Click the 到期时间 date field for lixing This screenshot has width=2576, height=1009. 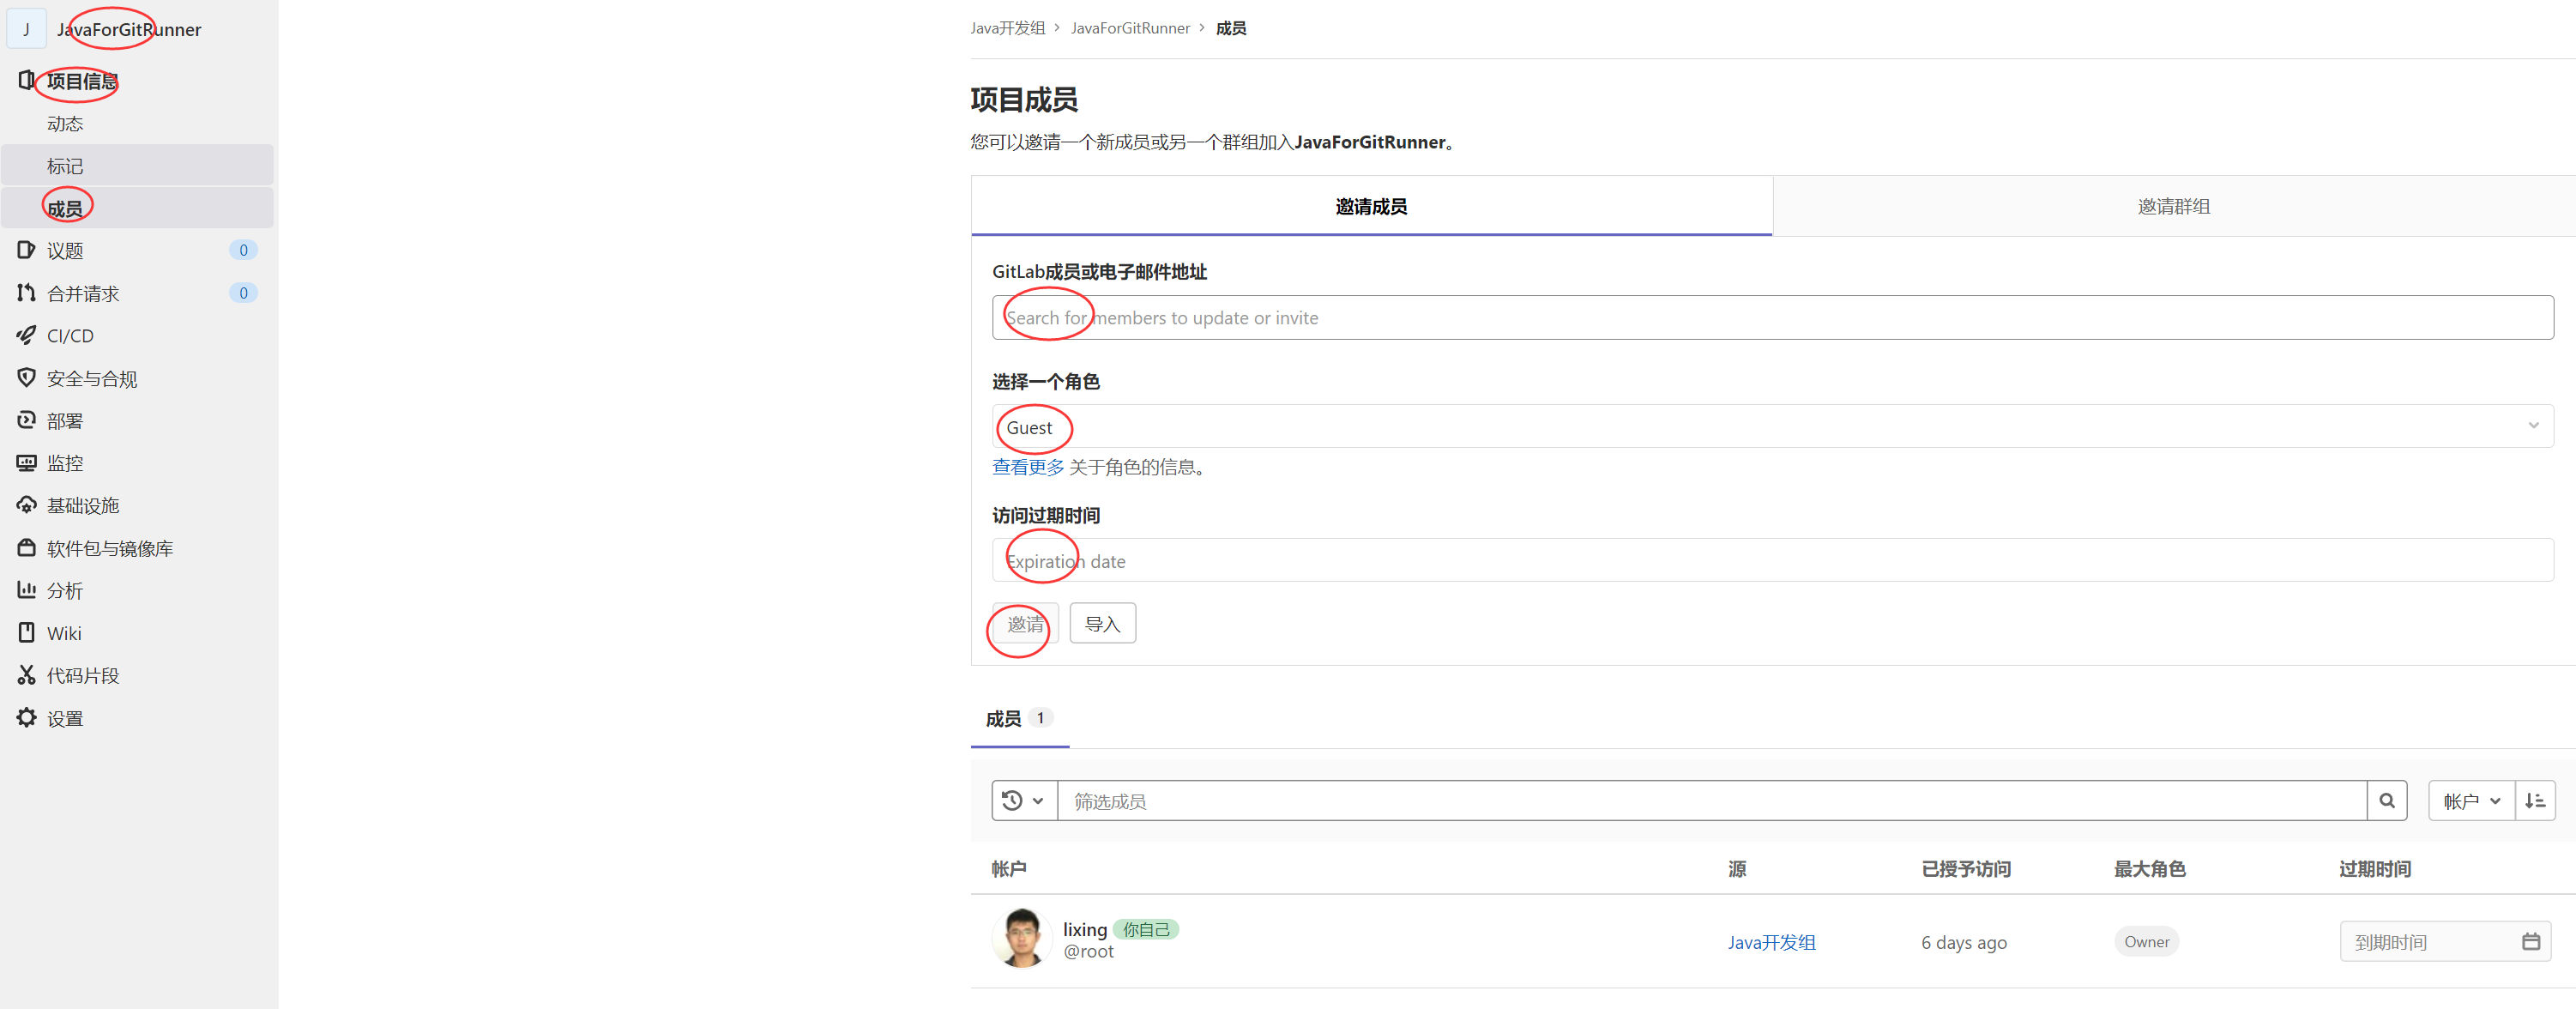tap(2444, 941)
